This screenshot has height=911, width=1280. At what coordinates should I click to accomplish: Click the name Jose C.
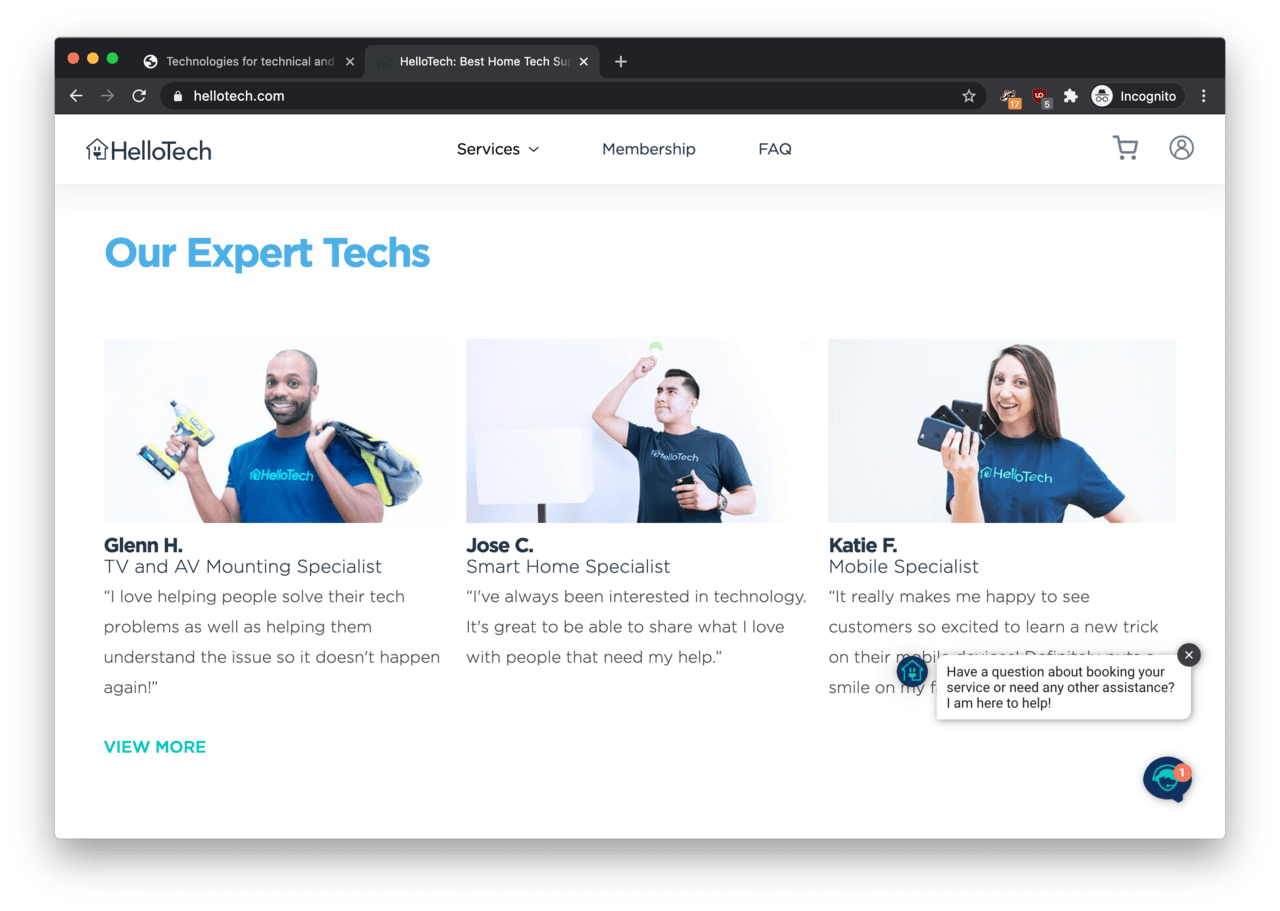[x=500, y=545]
